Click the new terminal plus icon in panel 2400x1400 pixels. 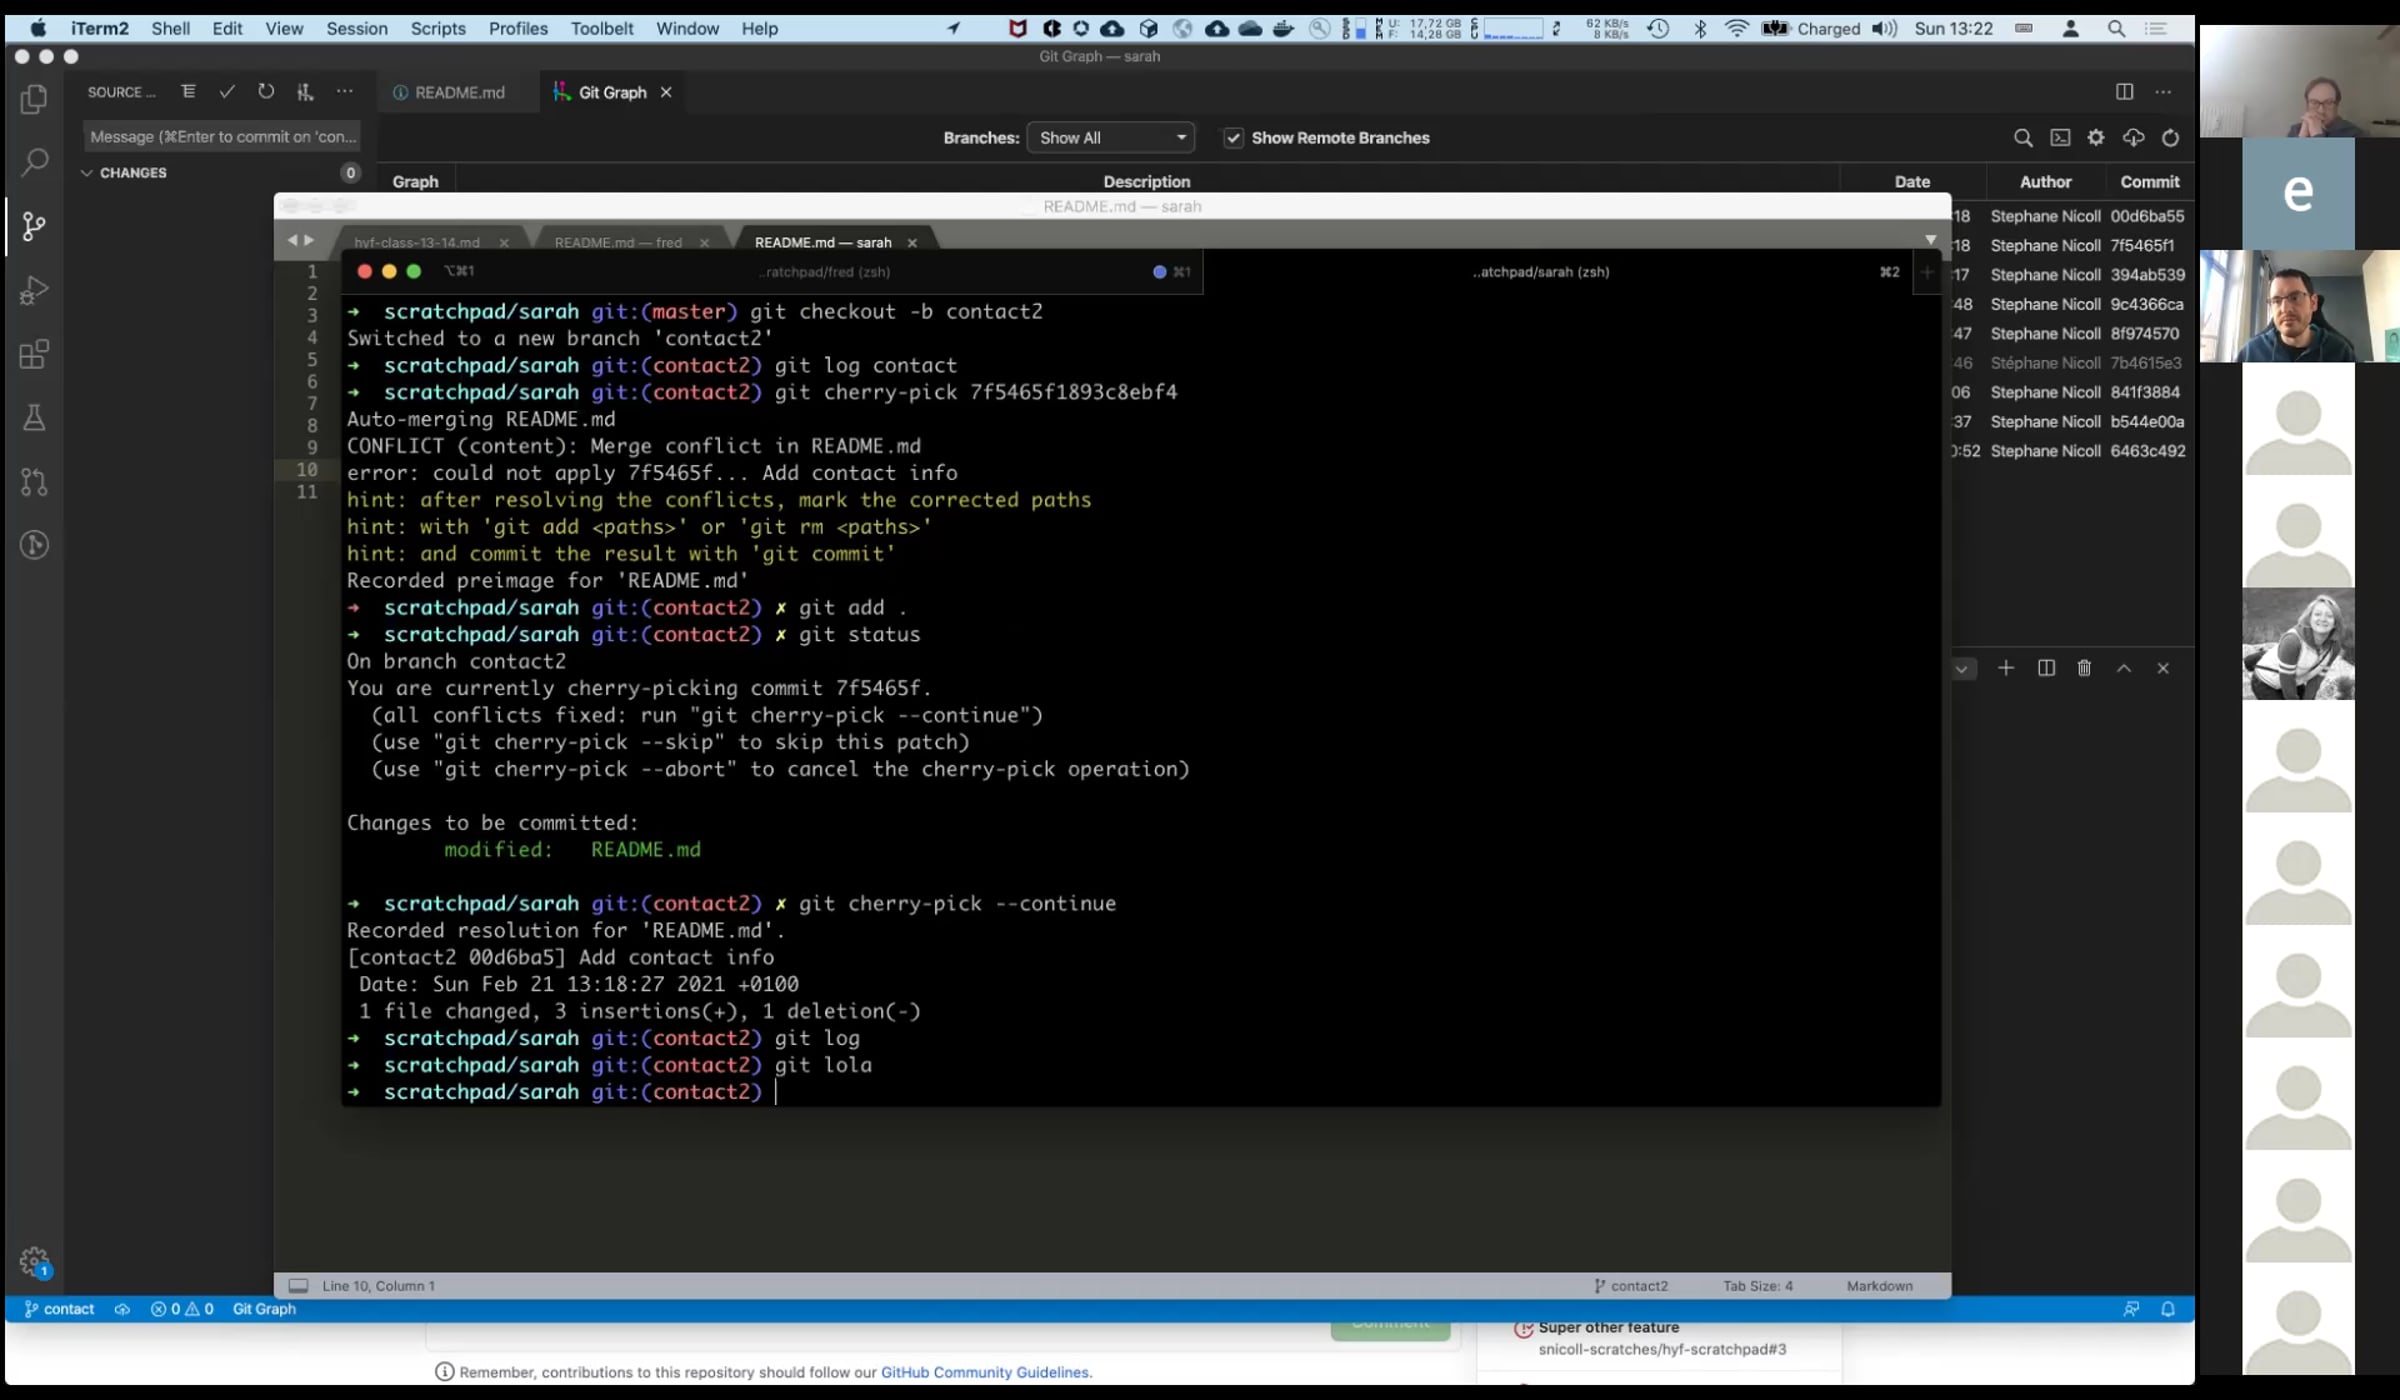point(2006,668)
